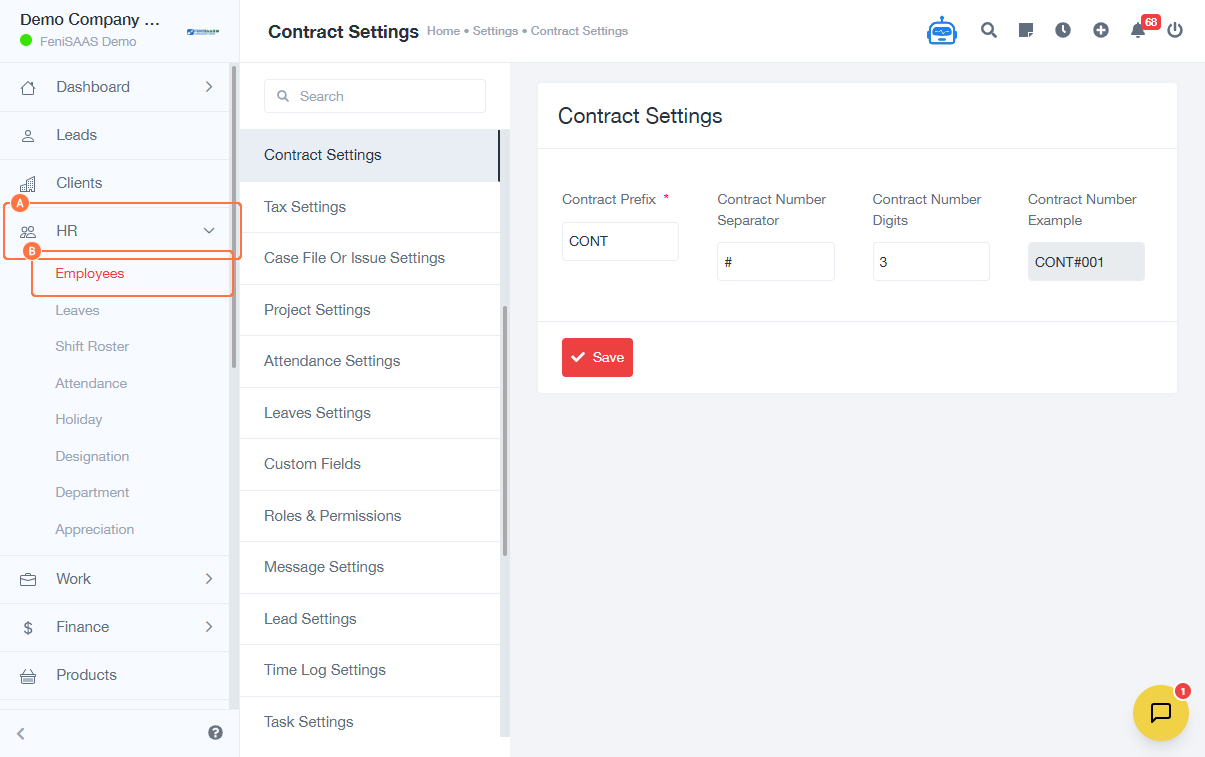Click the settings Search box

click(x=375, y=96)
